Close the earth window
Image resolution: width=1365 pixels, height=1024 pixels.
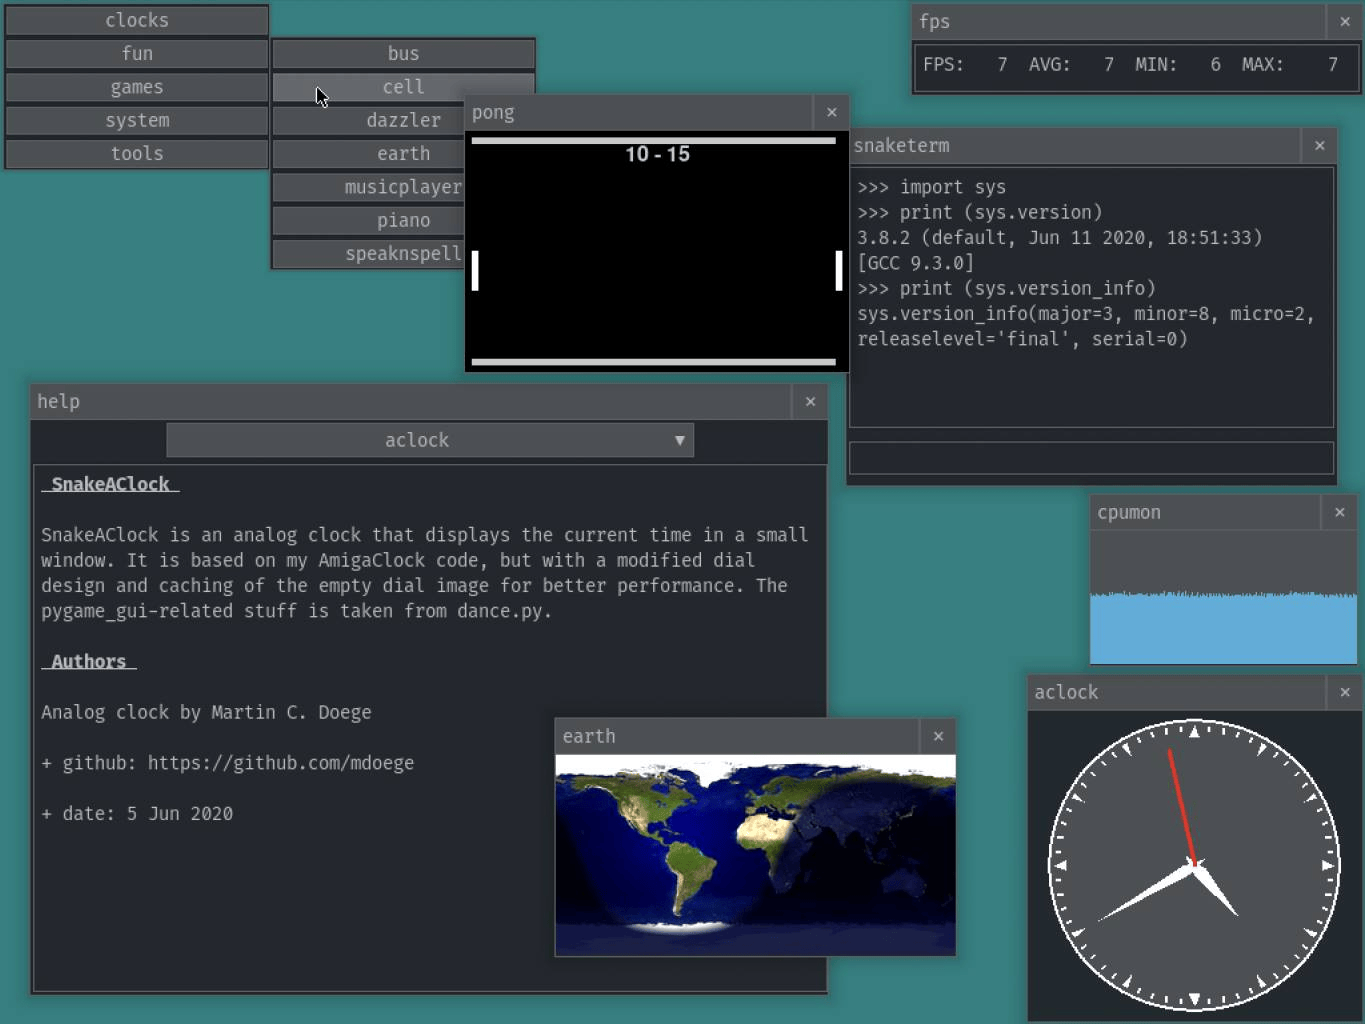(938, 736)
